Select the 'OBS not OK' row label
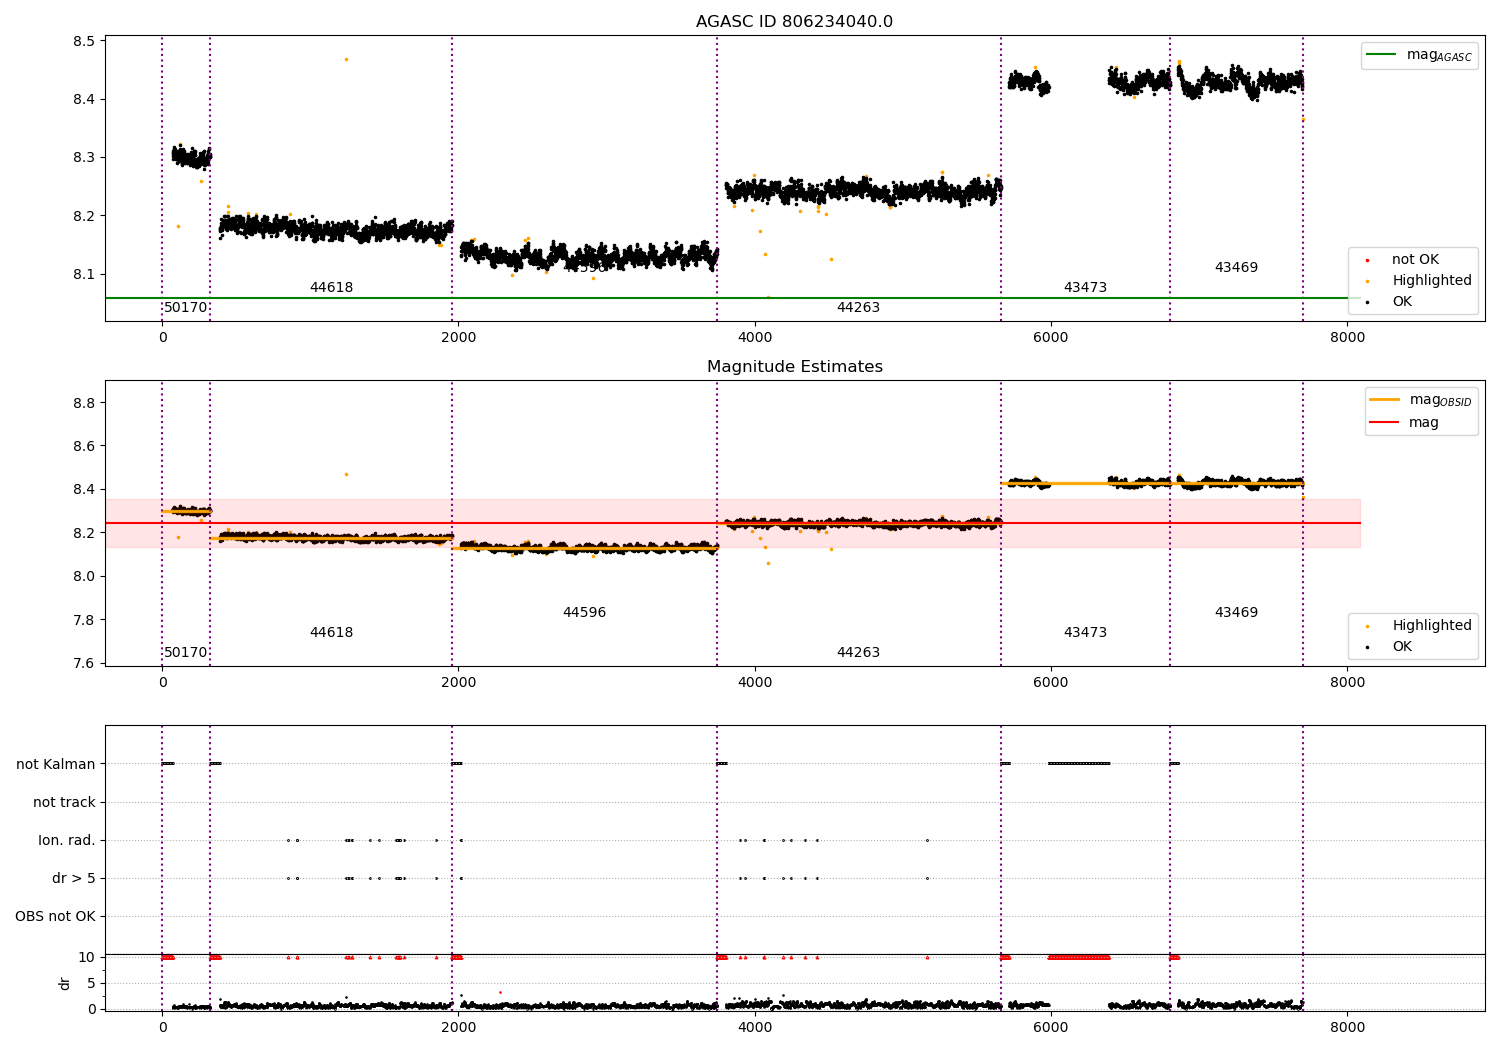 tap(56, 916)
